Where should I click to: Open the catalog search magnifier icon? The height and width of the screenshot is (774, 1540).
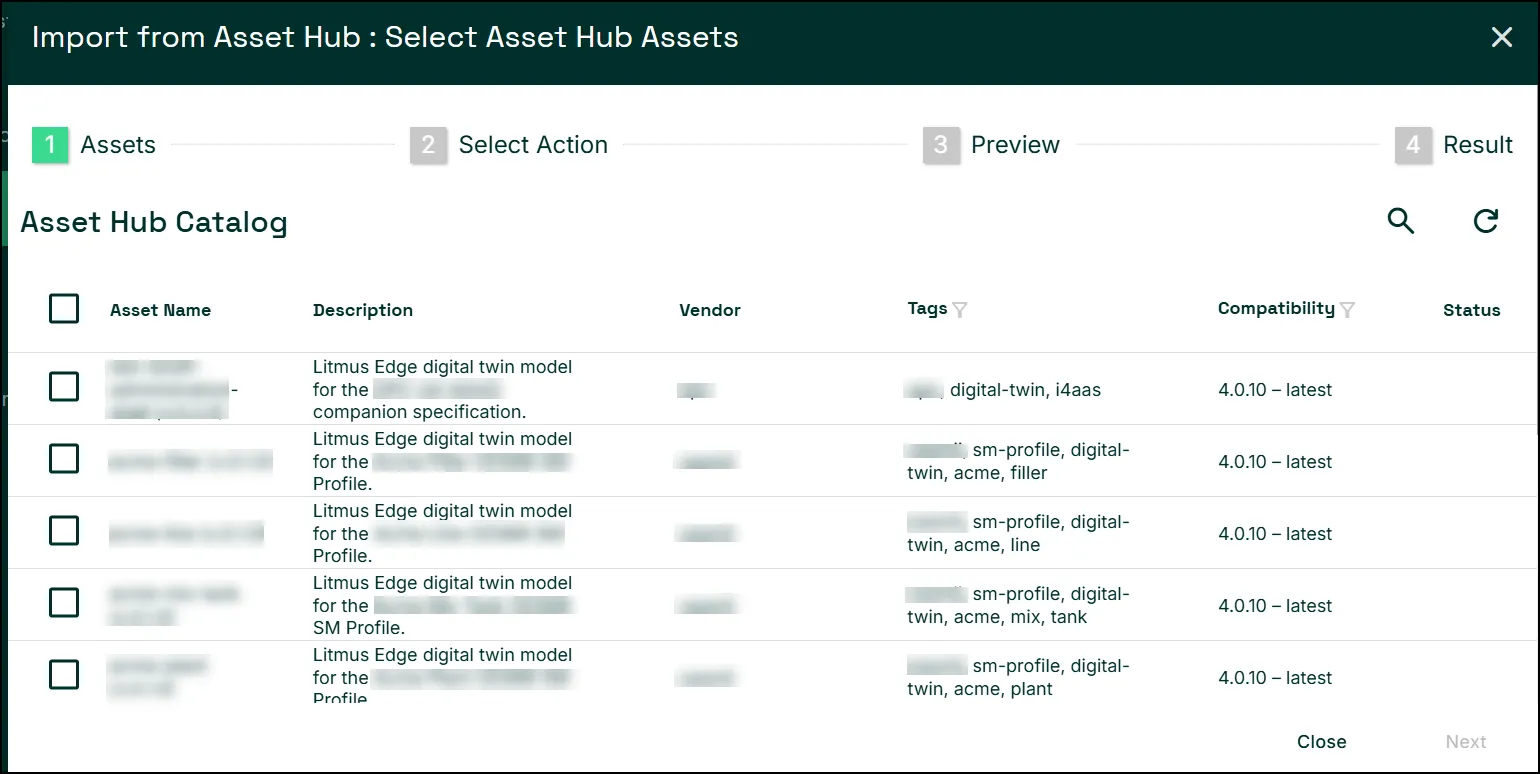coord(1401,221)
